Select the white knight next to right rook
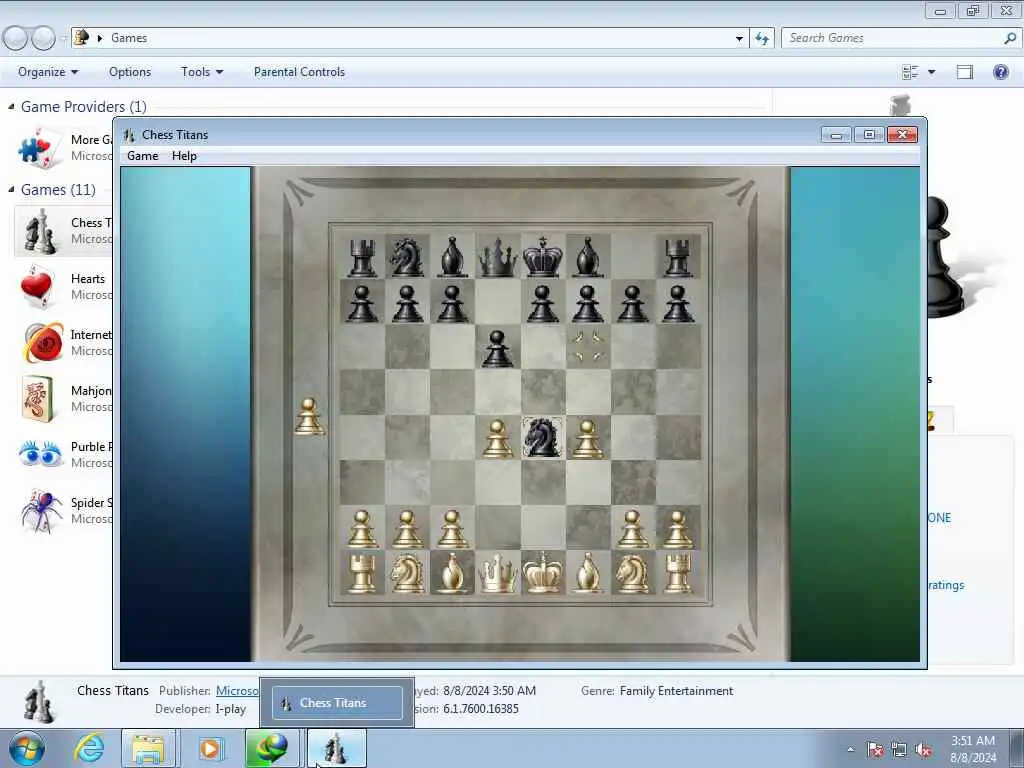1024x768 pixels. [632, 573]
